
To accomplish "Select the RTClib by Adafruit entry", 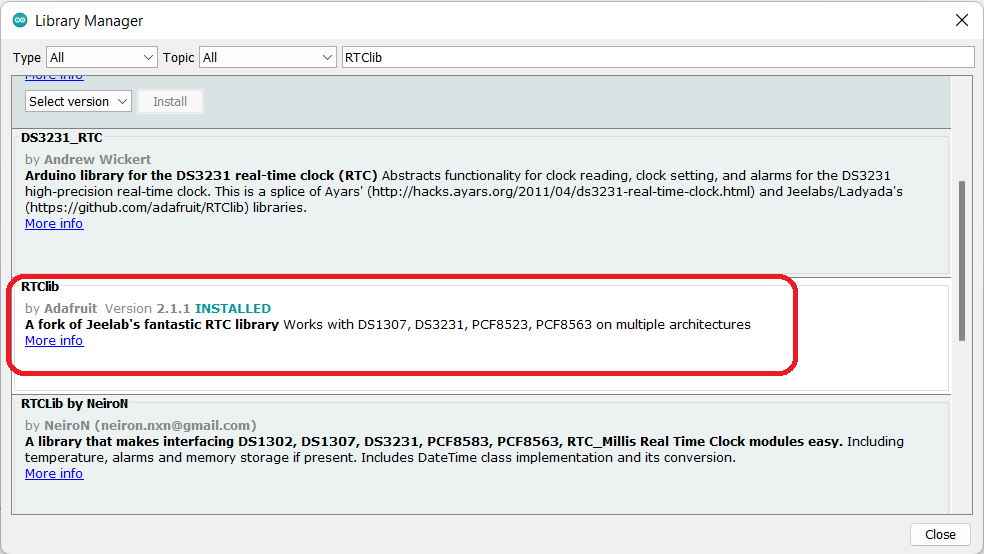I will point(481,336).
